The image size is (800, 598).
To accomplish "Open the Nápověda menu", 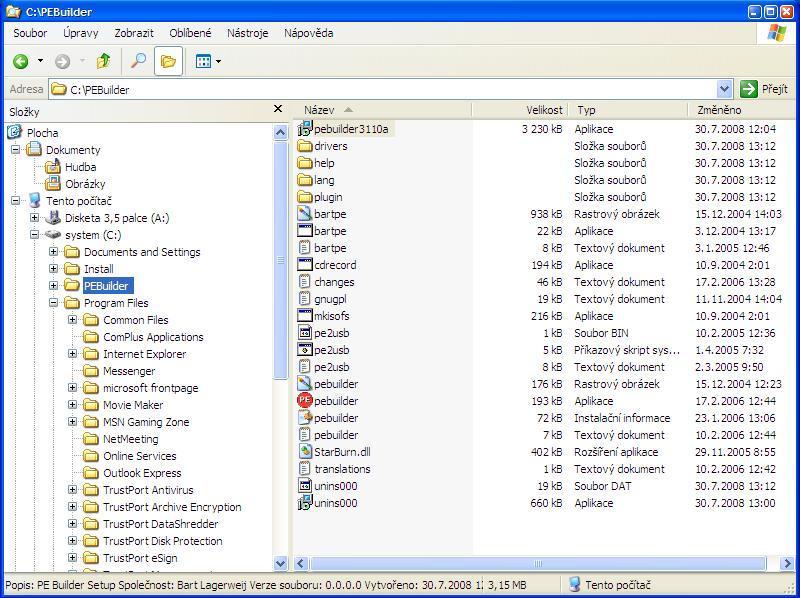I will 309,33.
